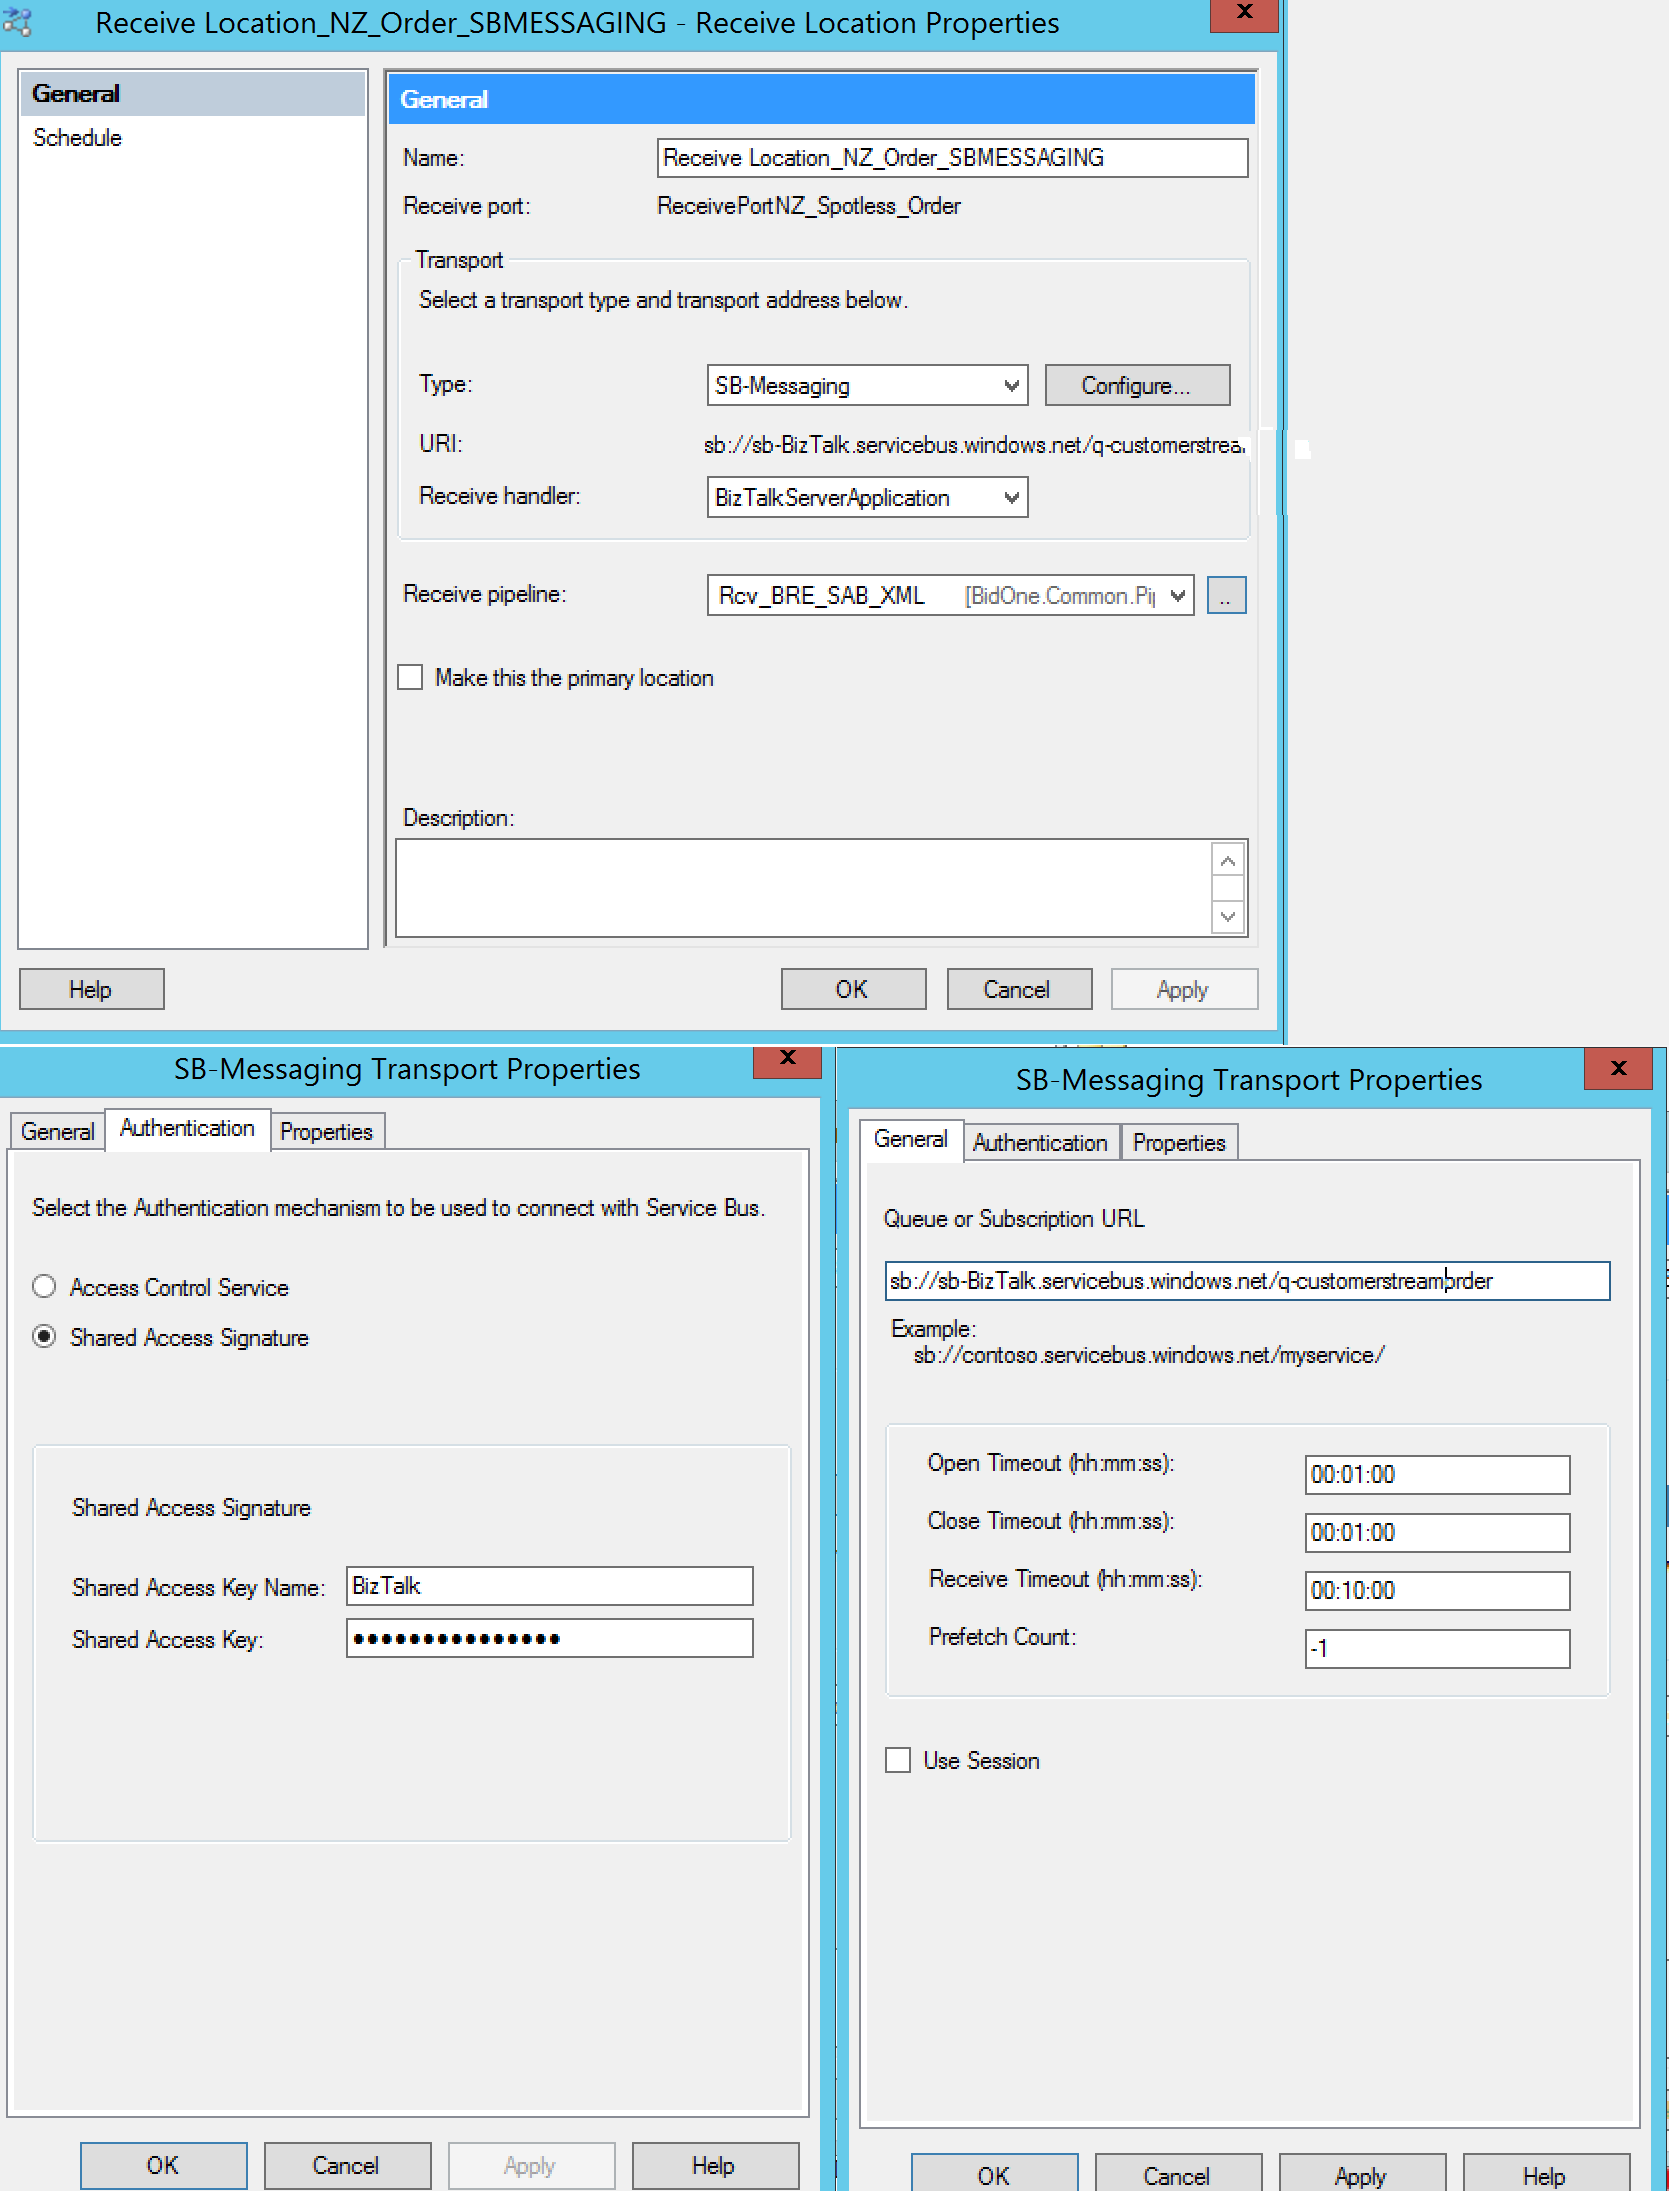Click the Shared Access Key Name field
The width and height of the screenshot is (1669, 2191).
(x=550, y=1586)
